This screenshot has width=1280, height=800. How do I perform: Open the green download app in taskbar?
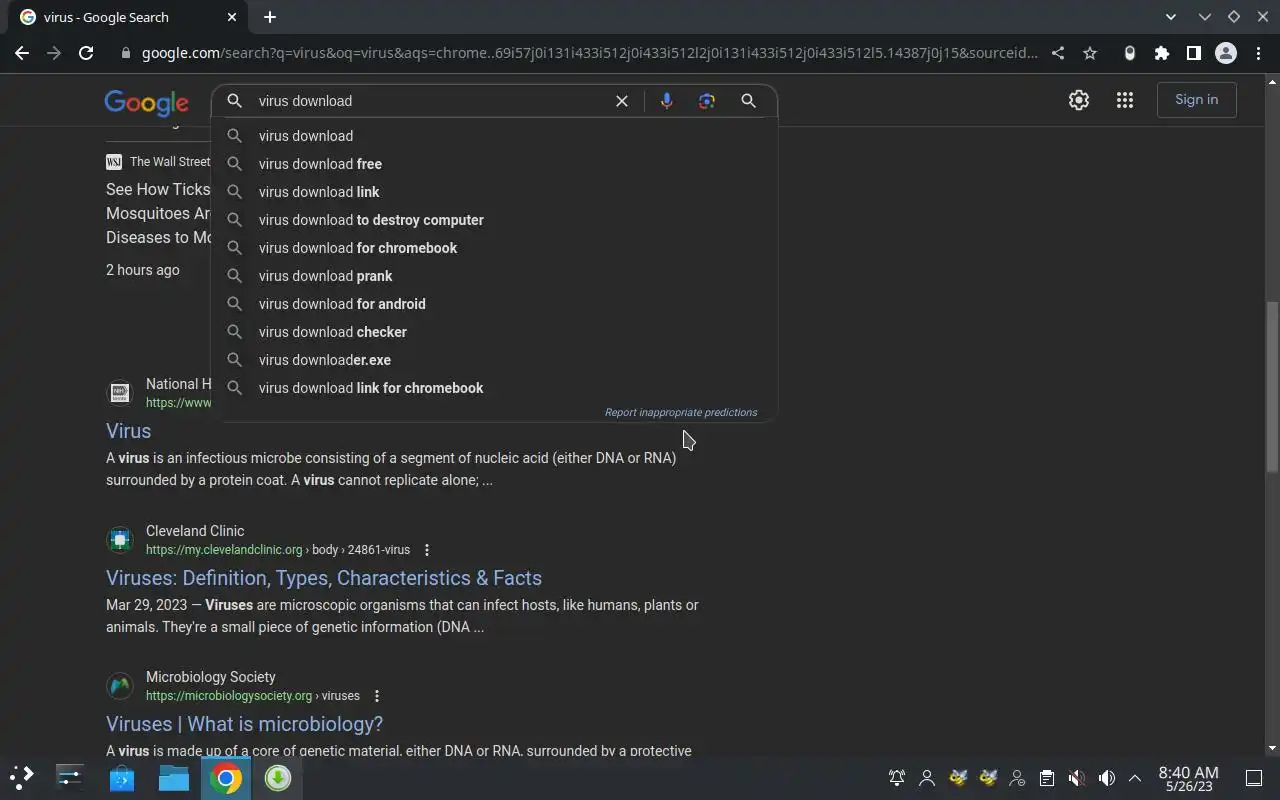(278, 777)
